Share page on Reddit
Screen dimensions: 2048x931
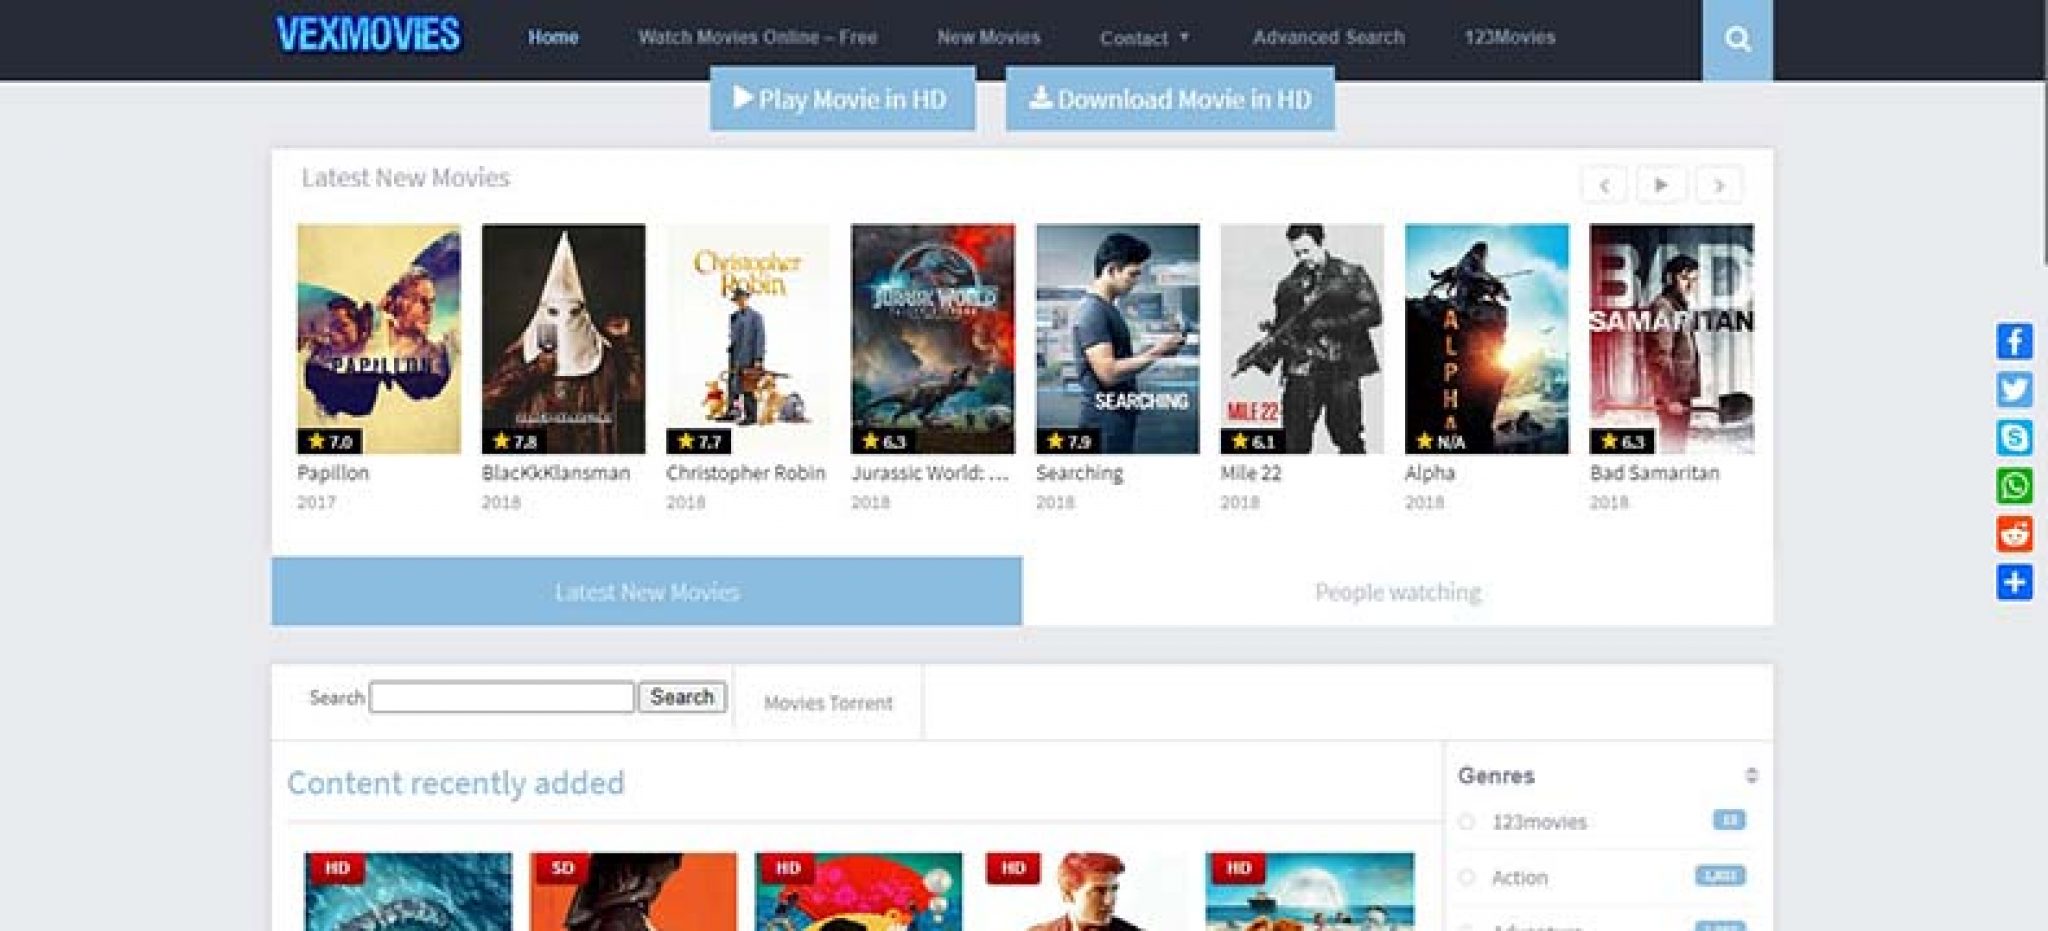tap(2014, 534)
